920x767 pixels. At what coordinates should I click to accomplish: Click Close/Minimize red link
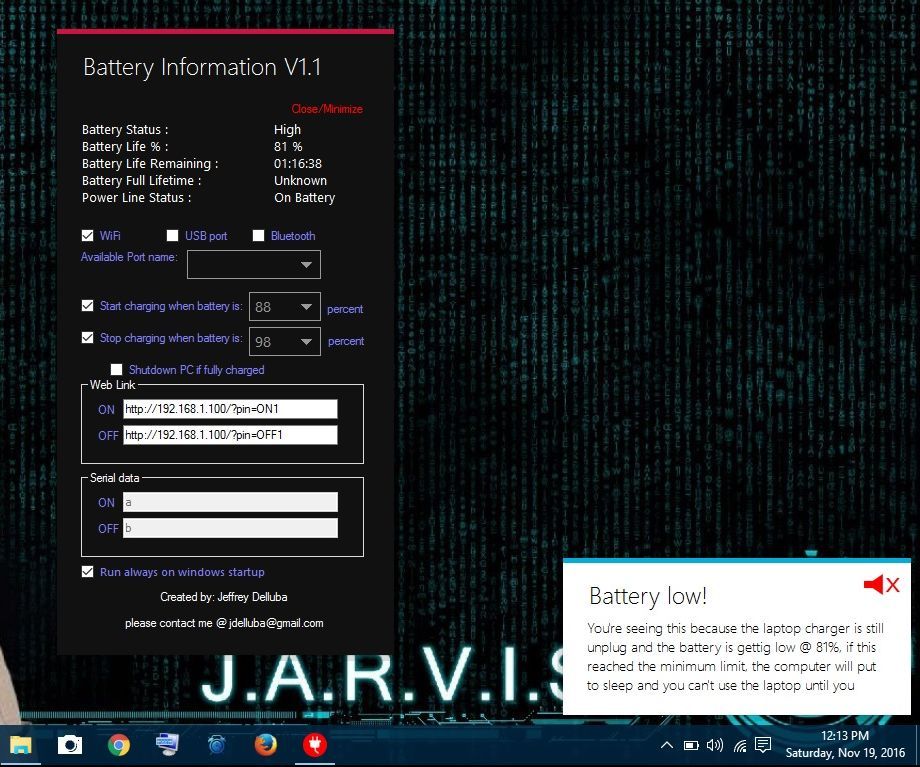click(x=327, y=109)
